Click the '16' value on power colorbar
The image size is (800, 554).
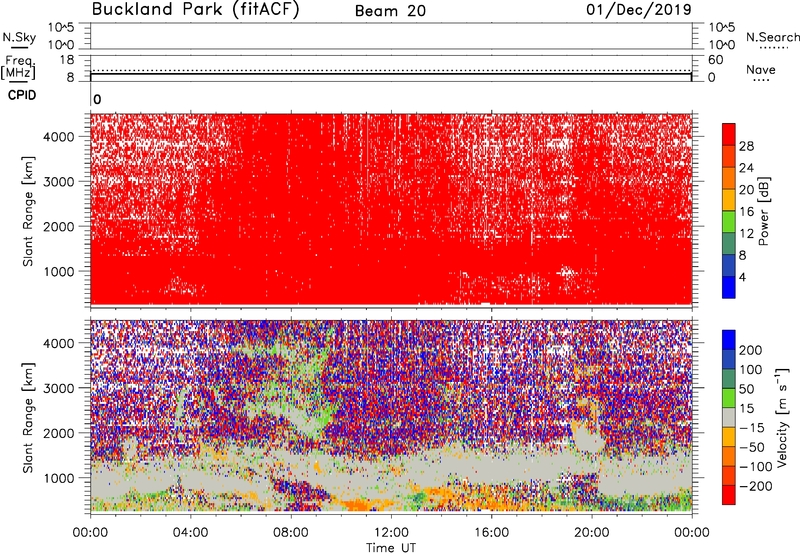[x=746, y=212]
